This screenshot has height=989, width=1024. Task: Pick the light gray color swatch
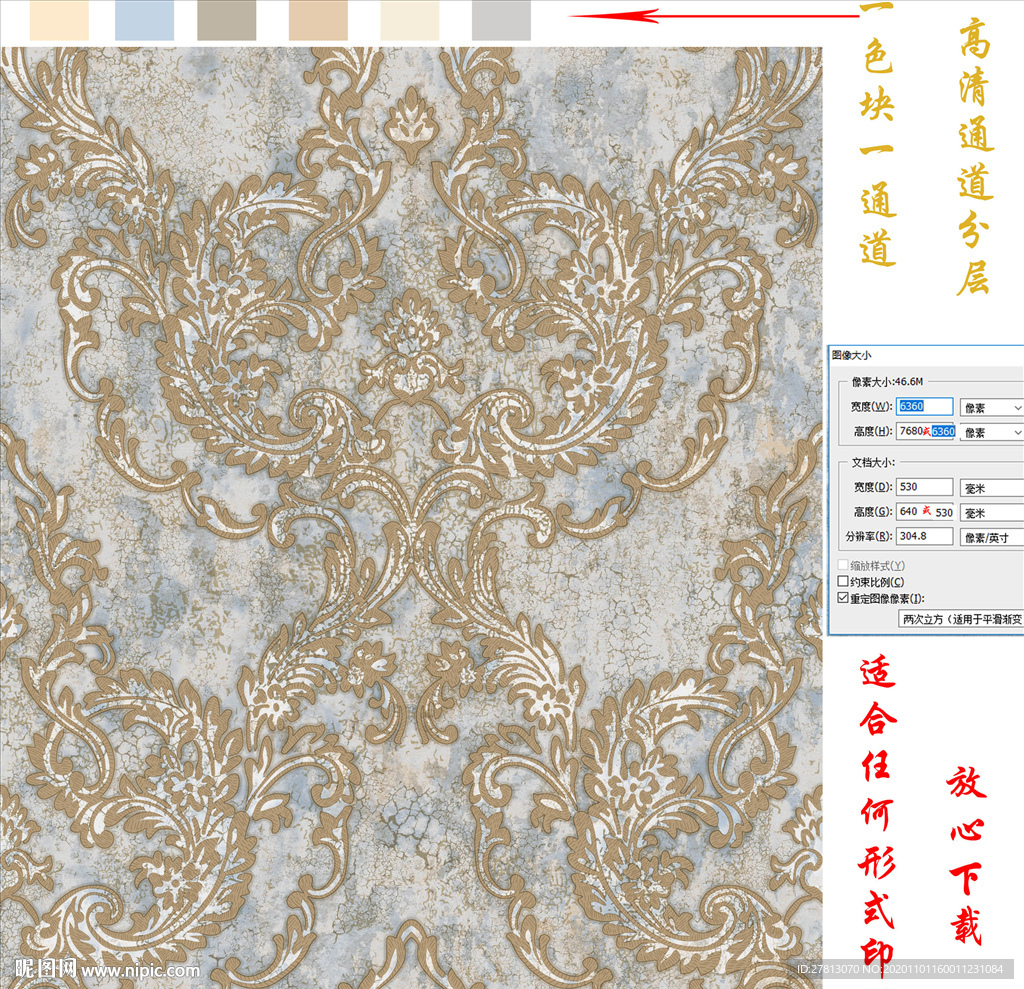coord(501,20)
